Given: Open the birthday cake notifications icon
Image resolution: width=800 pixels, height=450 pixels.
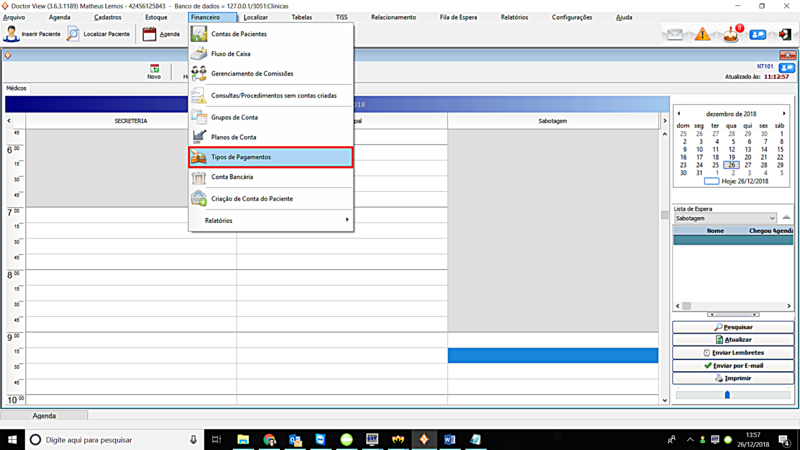Looking at the screenshot, I should [x=731, y=35].
